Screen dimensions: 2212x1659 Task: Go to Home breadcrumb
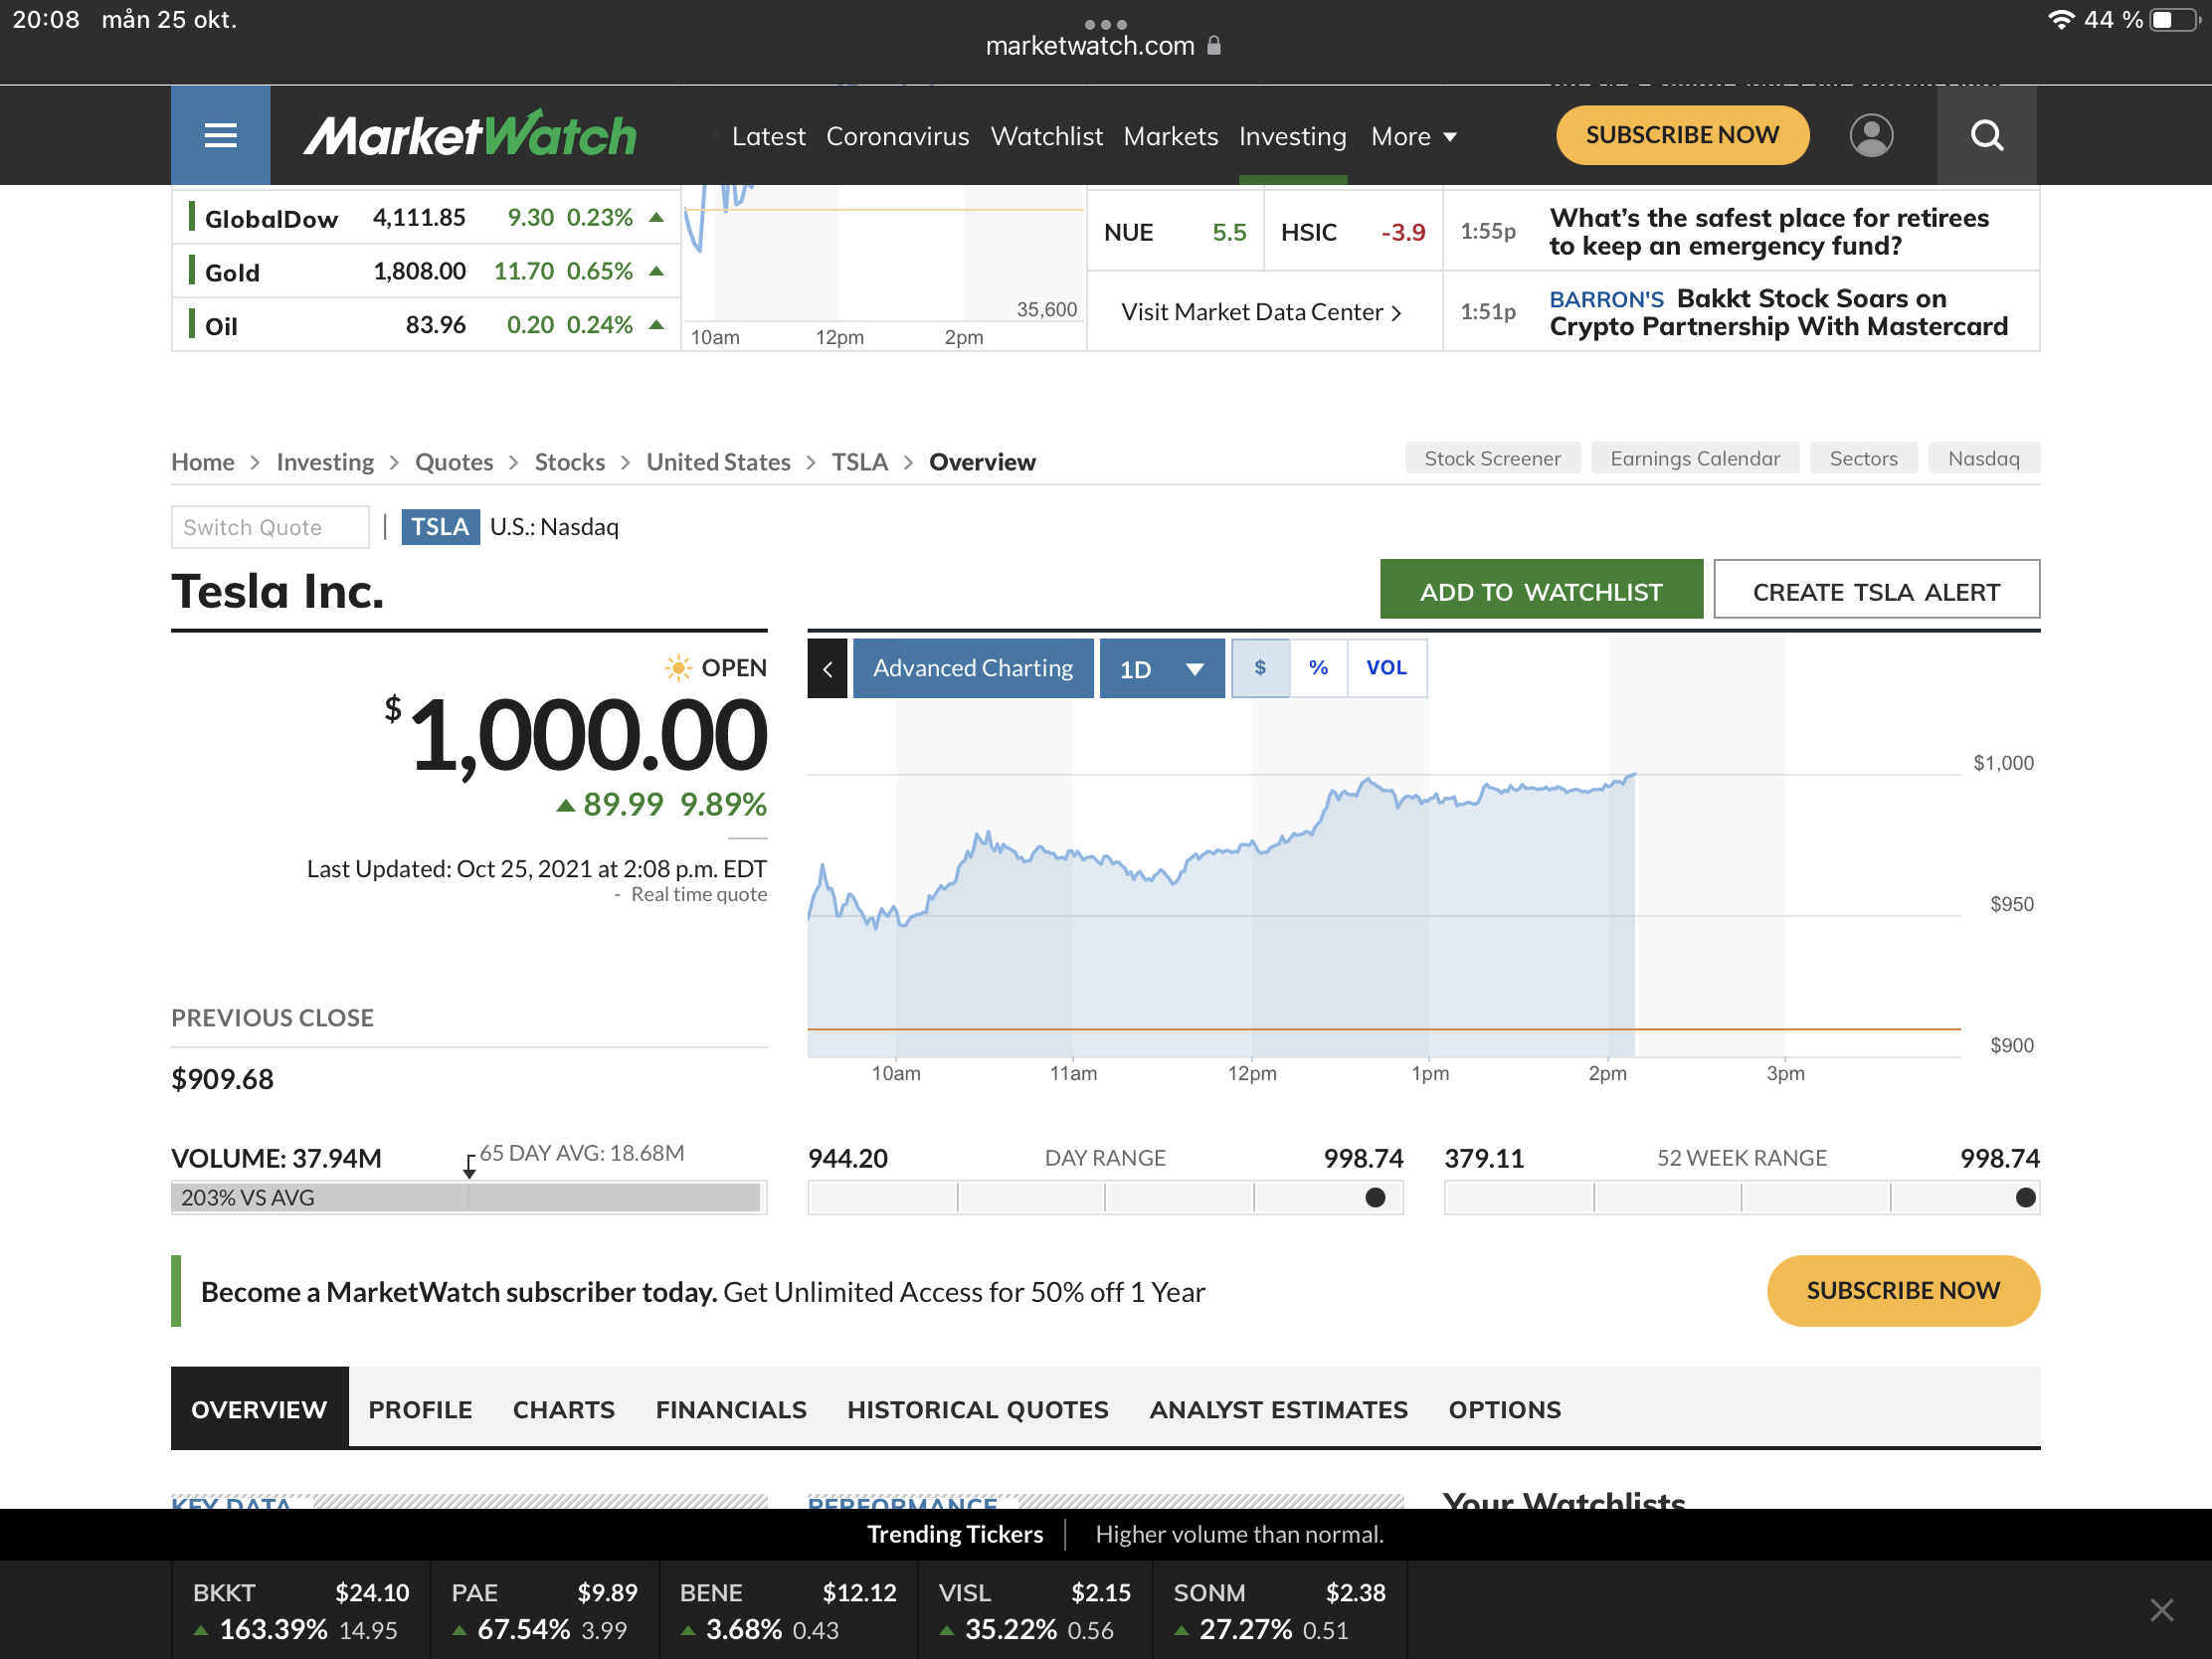pos(203,462)
